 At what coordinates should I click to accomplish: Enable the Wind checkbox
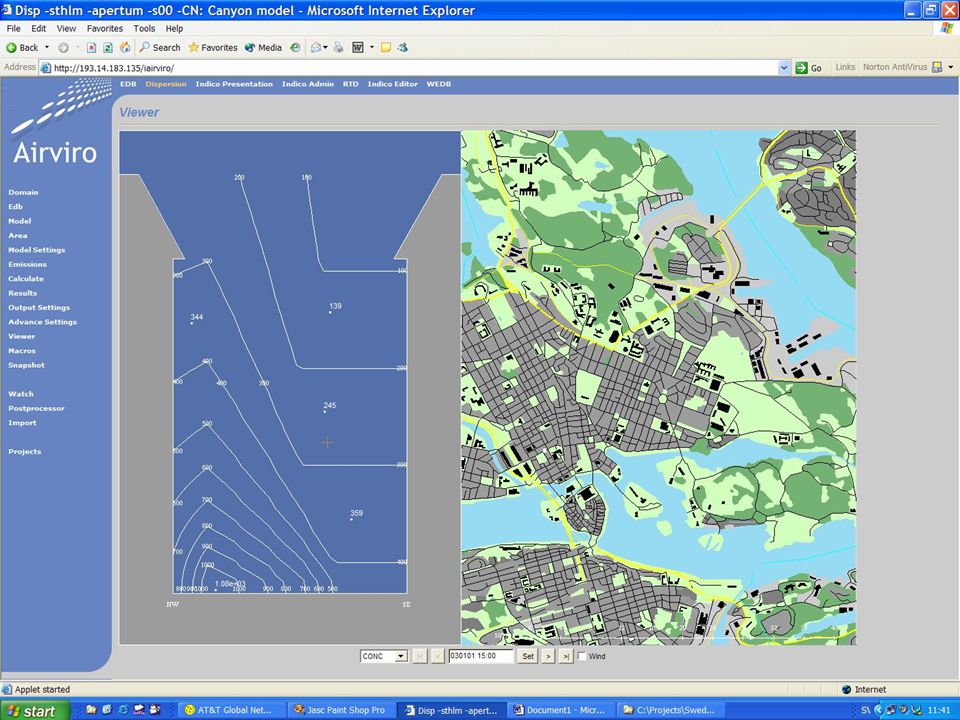[582, 656]
